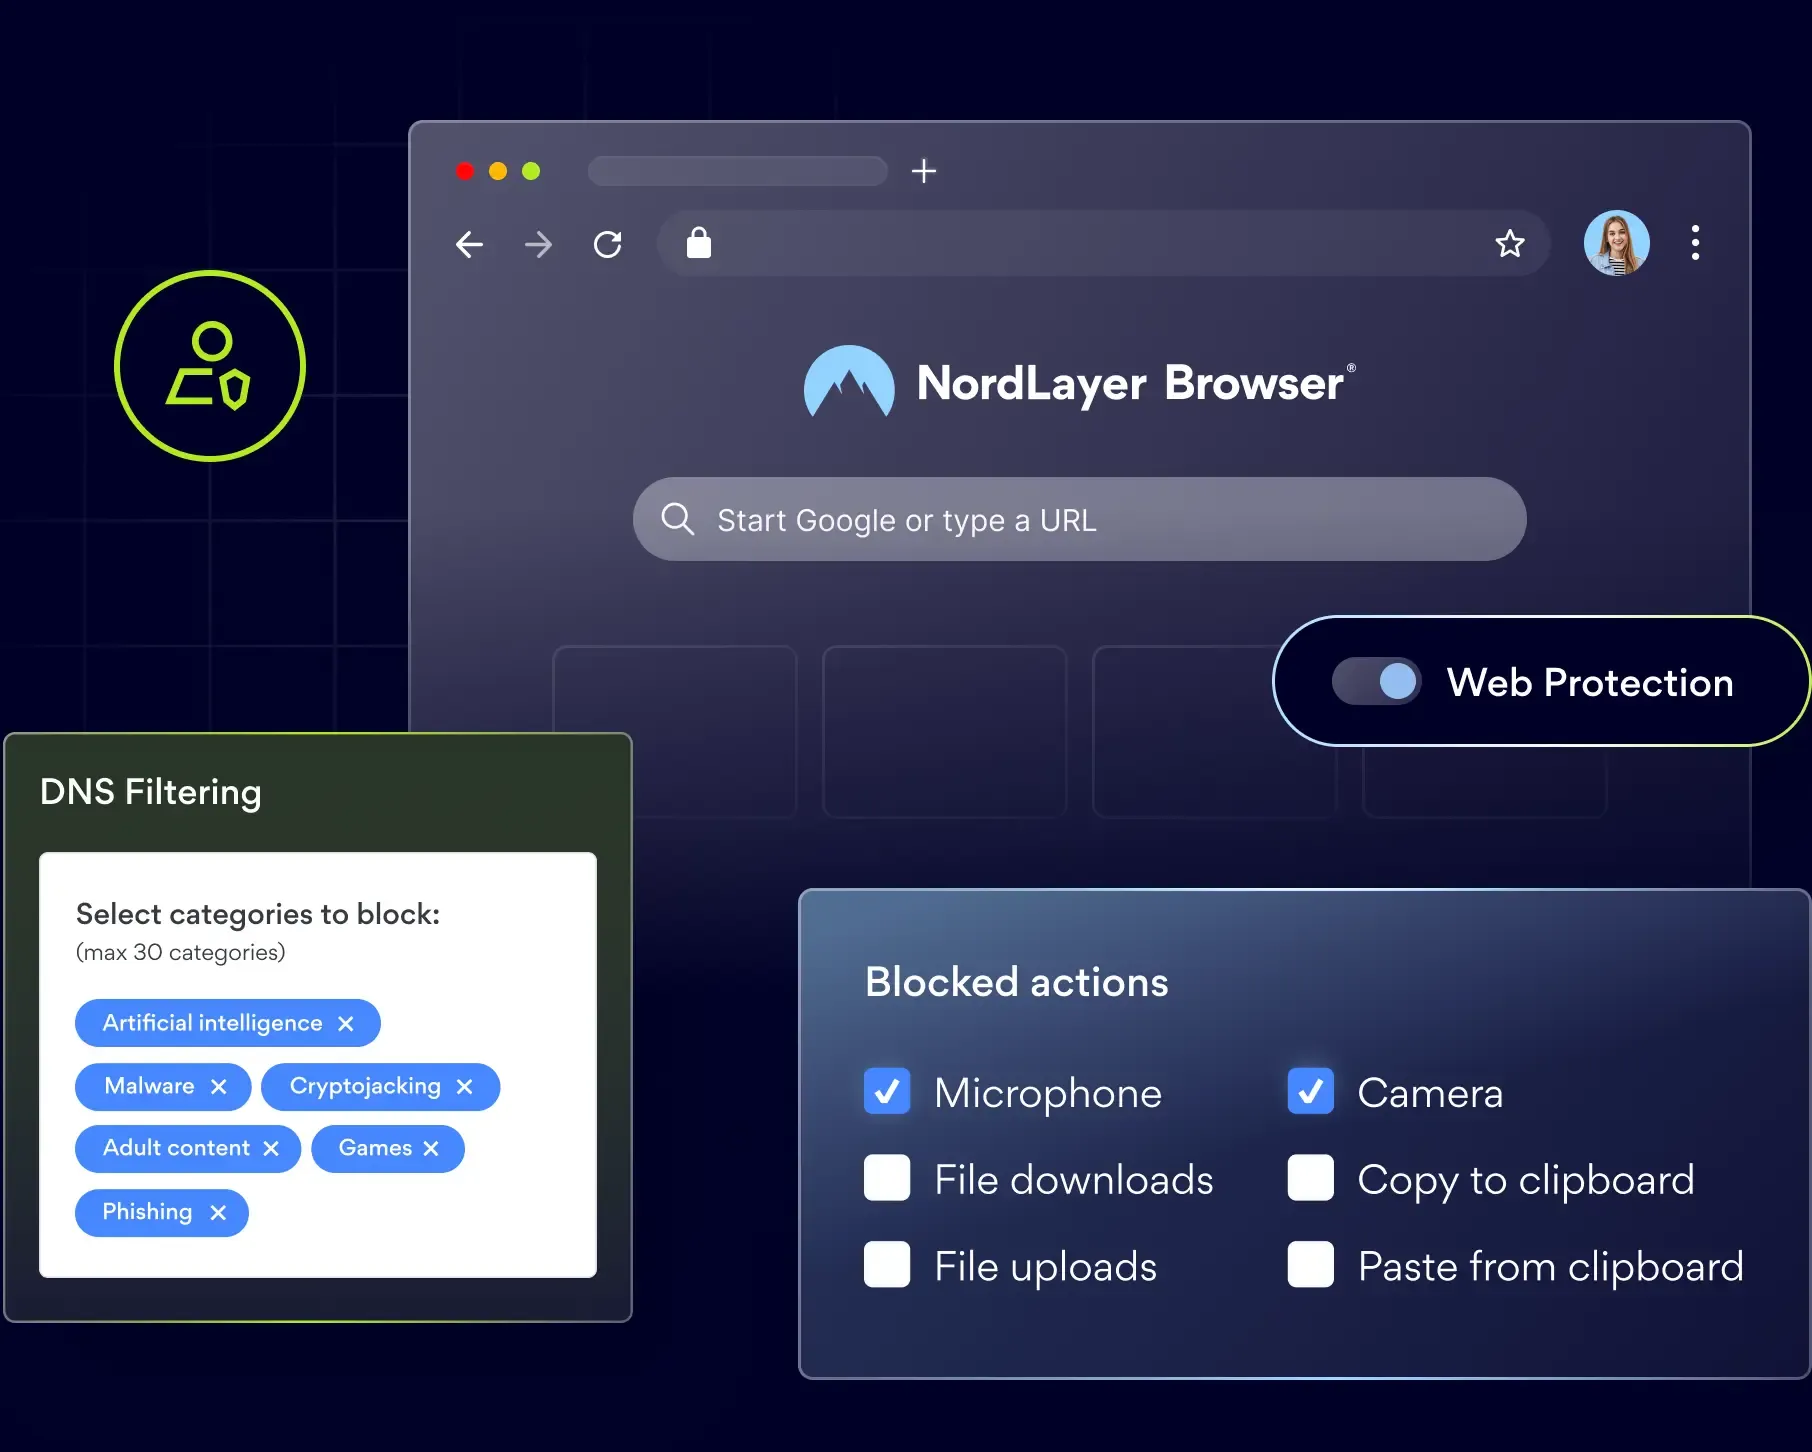The width and height of the screenshot is (1812, 1452).
Task: Open the second shortcut tile
Action: coord(945,732)
